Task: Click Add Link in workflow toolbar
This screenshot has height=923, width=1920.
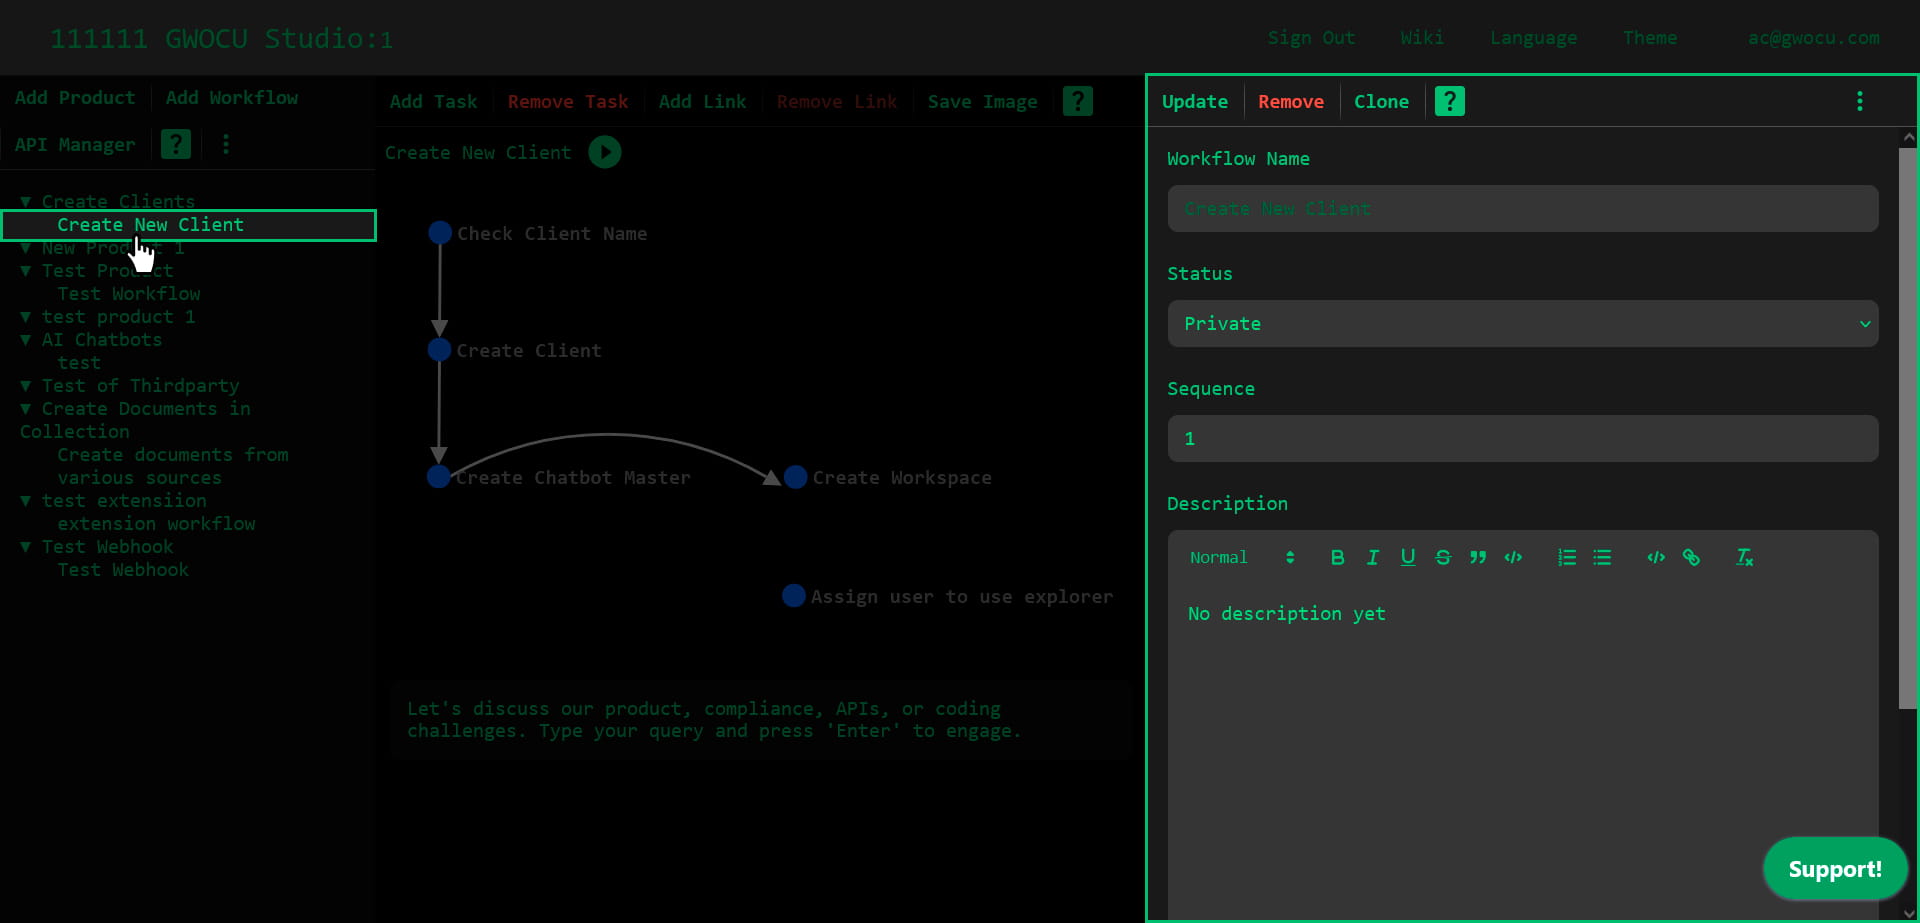Action: [702, 102]
